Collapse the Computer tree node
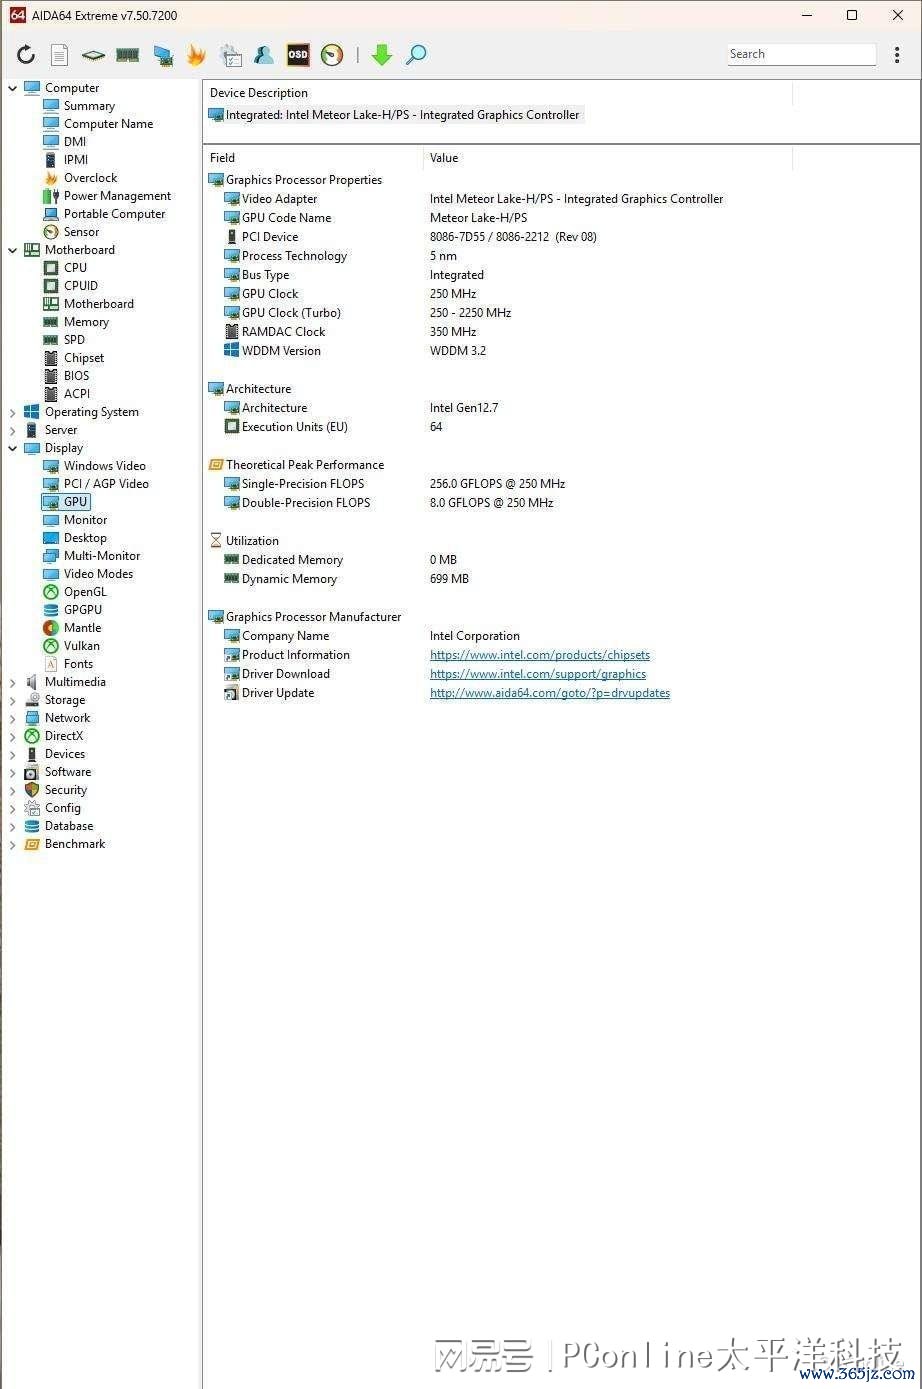Screen dimensions: 922x1389 tap(13, 88)
